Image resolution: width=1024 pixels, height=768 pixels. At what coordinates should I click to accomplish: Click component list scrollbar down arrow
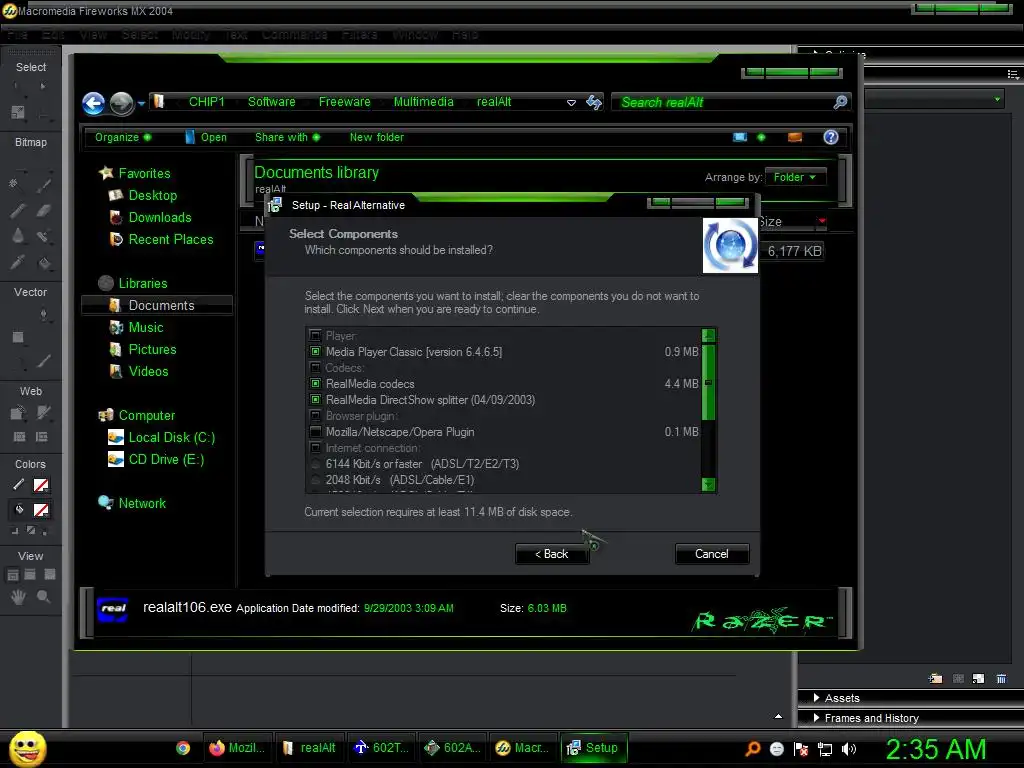tap(708, 485)
